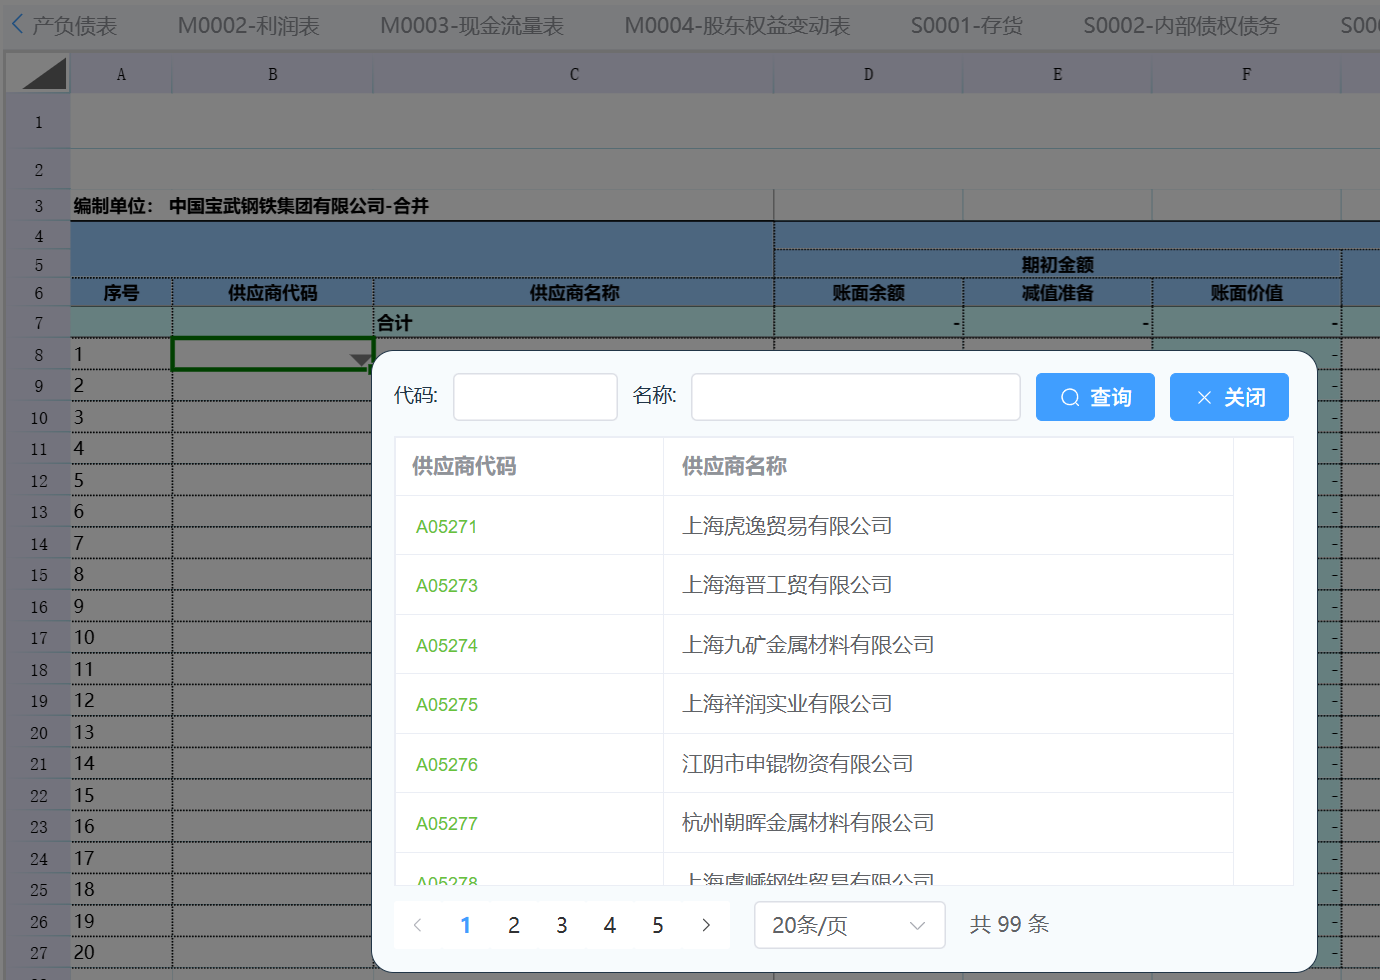Open the dropdown arrow in cell B8

click(360, 360)
